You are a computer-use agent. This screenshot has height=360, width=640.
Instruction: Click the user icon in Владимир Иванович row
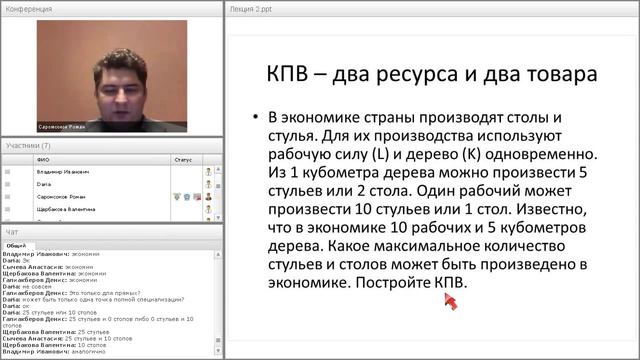click(x=208, y=172)
